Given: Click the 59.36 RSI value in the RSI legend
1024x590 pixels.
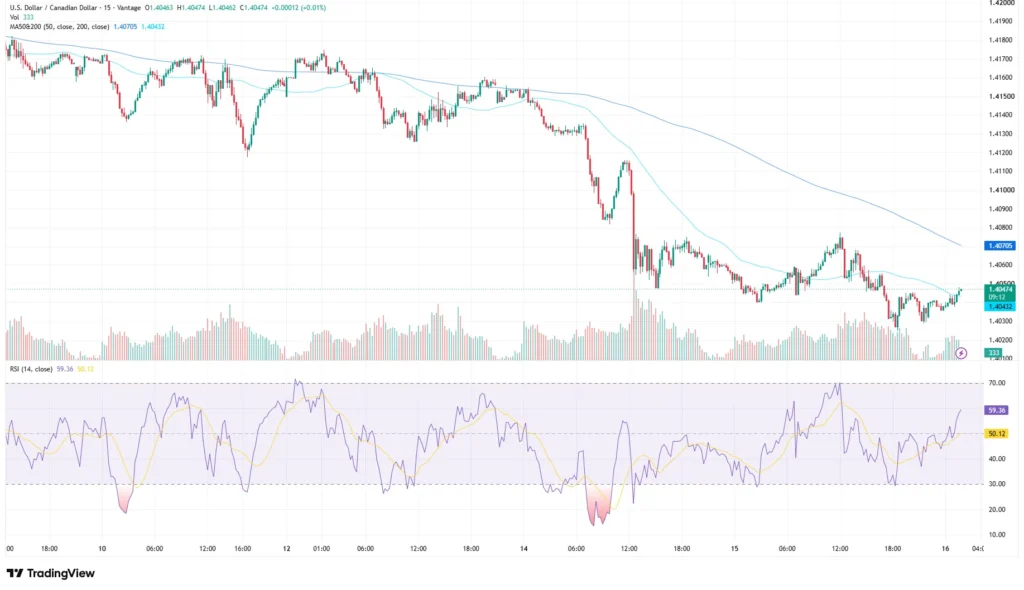Looking at the screenshot, I should click(65, 369).
